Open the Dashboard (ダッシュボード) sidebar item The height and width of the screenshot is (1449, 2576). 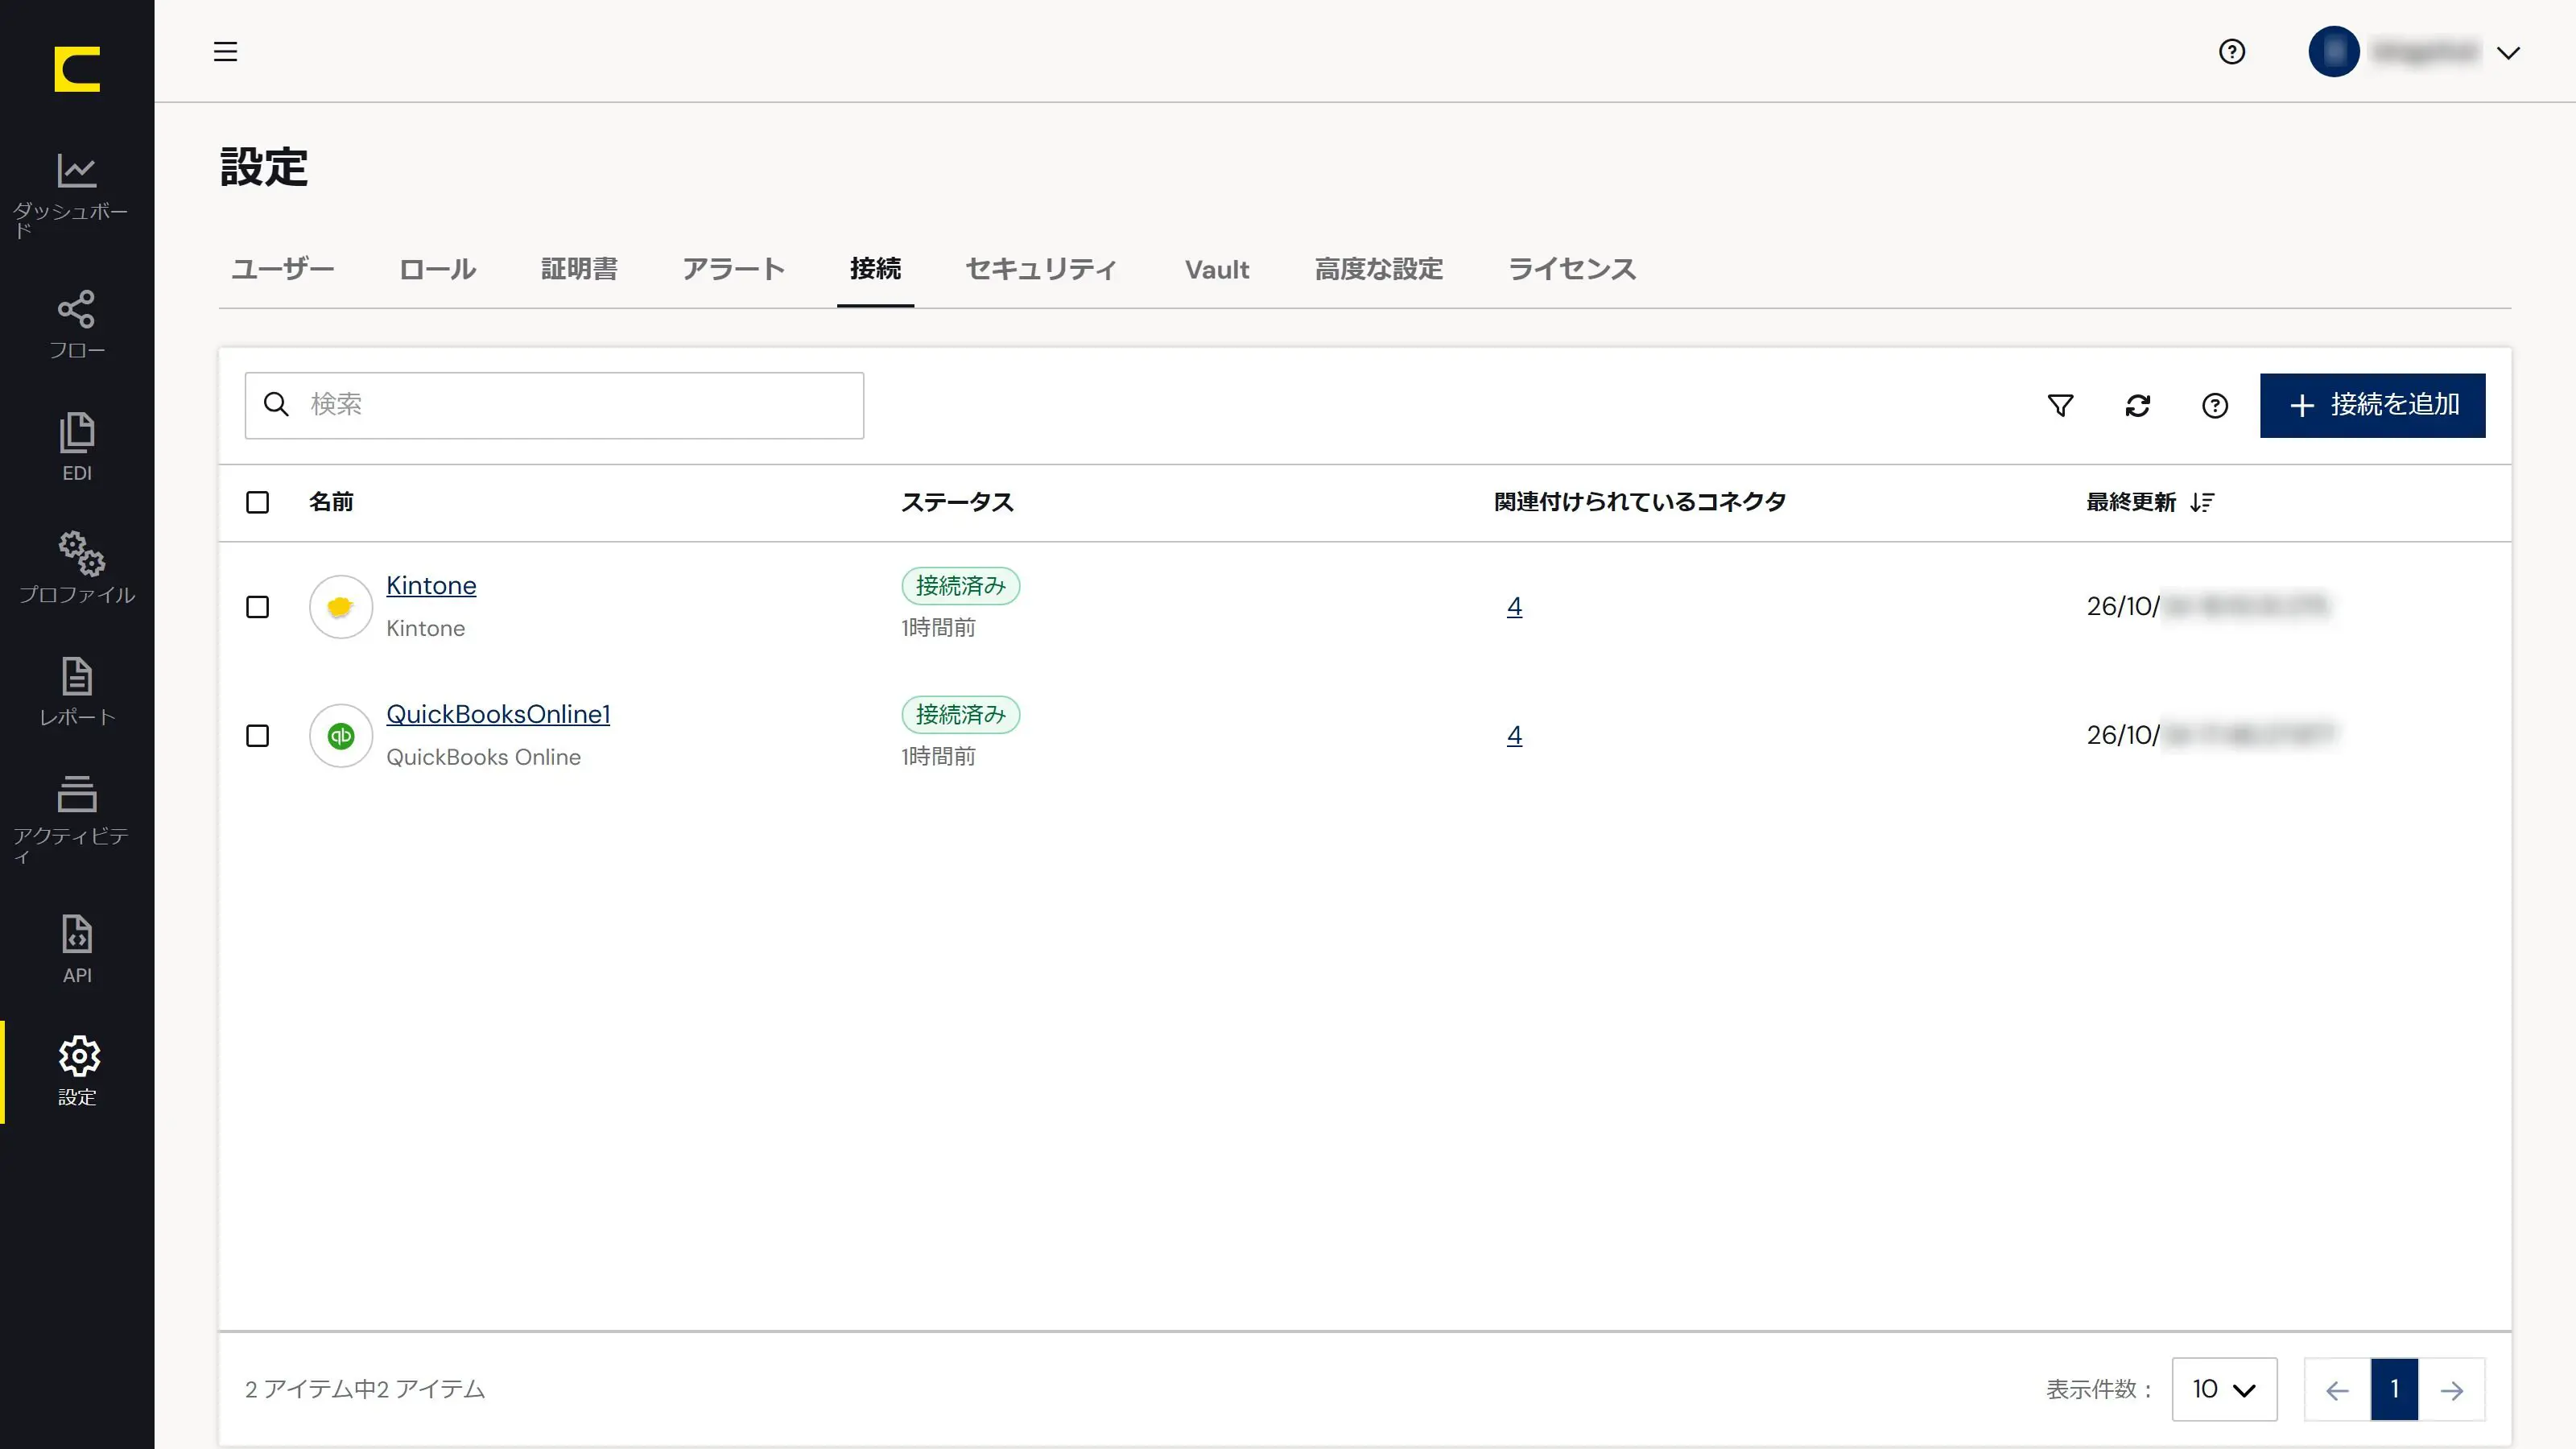coord(77,194)
